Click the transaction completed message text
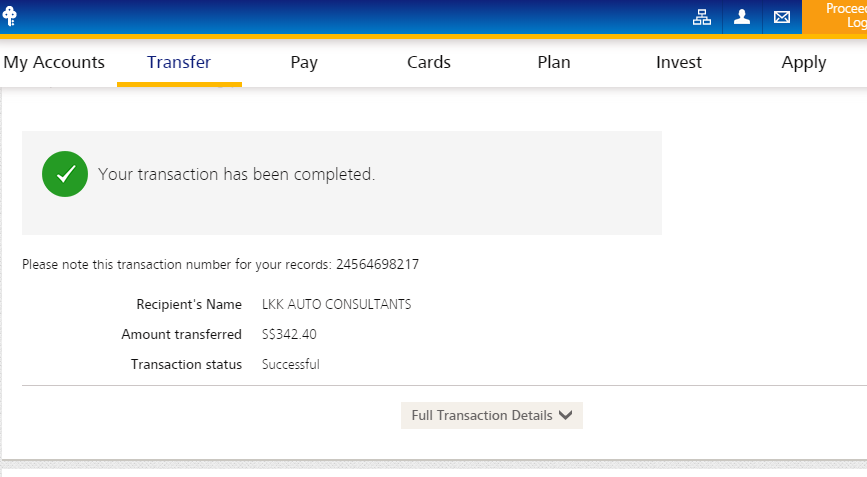 [236, 174]
